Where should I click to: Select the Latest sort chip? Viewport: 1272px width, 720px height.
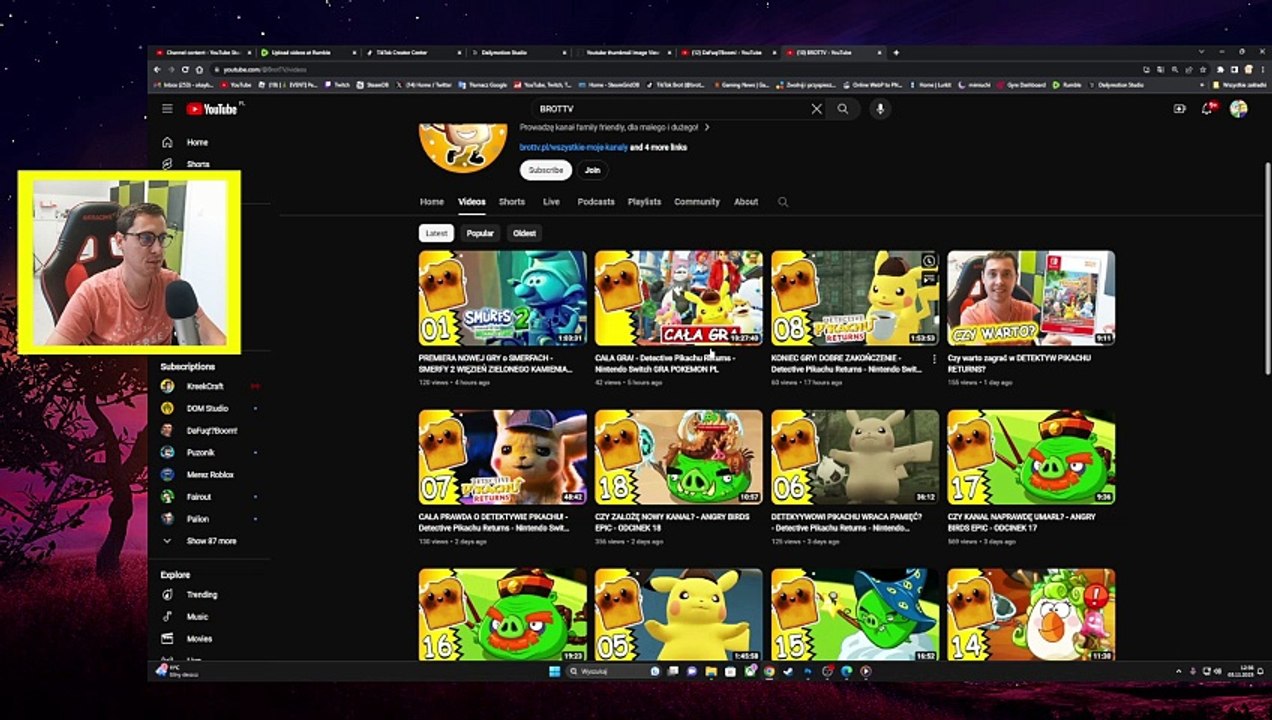437,233
